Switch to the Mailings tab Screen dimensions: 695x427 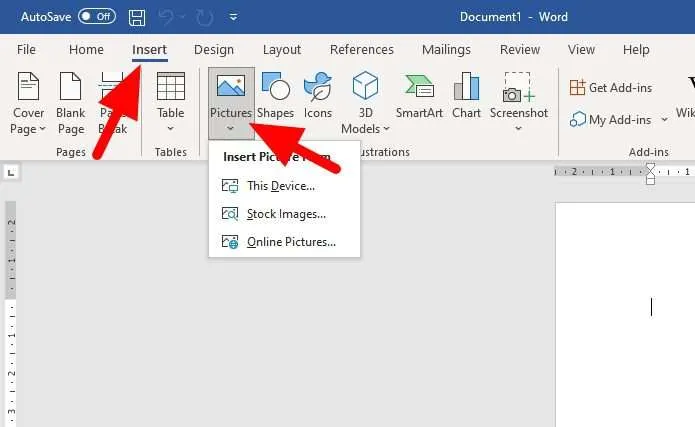[x=446, y=50]
